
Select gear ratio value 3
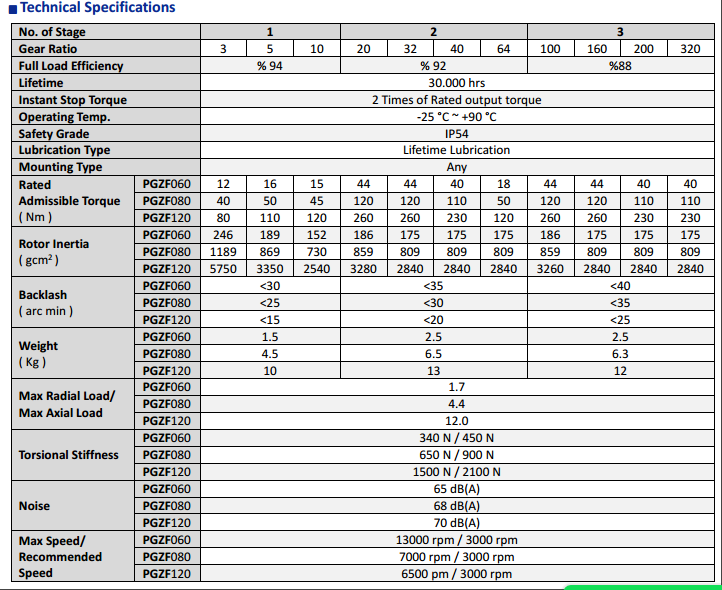tap(223, 49)
